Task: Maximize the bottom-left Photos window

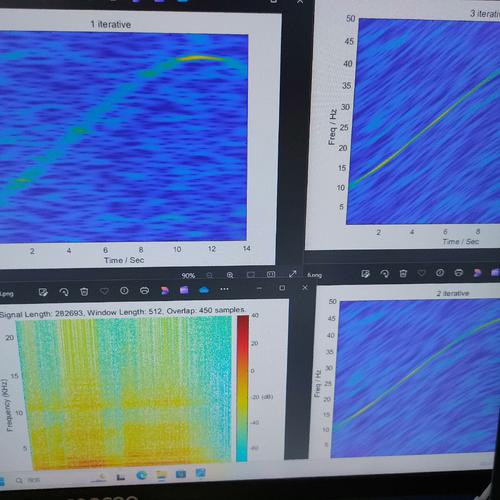Action: (x=282, y=288)
